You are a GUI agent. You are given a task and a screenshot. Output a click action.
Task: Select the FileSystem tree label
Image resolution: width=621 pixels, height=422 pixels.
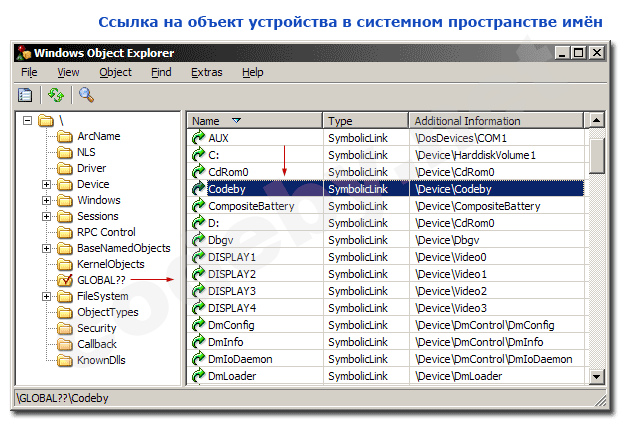tap(103, 296)
